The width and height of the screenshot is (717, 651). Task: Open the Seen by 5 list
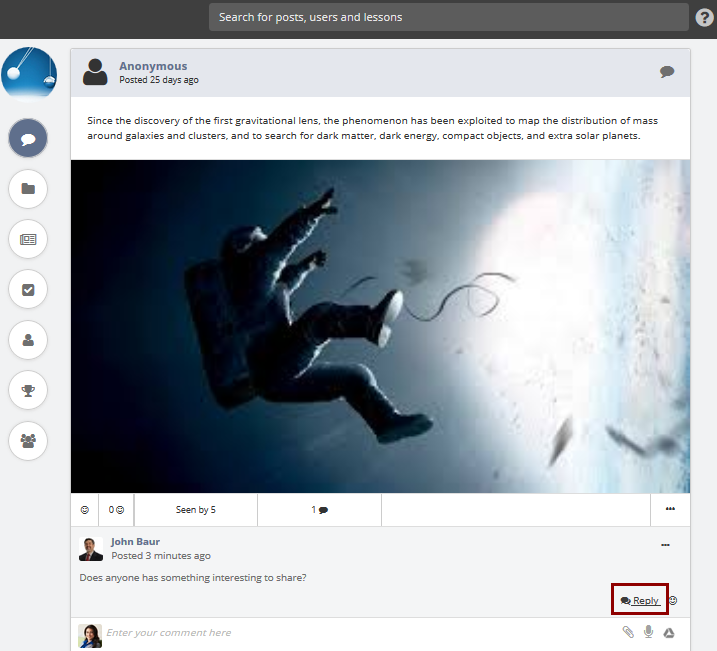196,510
